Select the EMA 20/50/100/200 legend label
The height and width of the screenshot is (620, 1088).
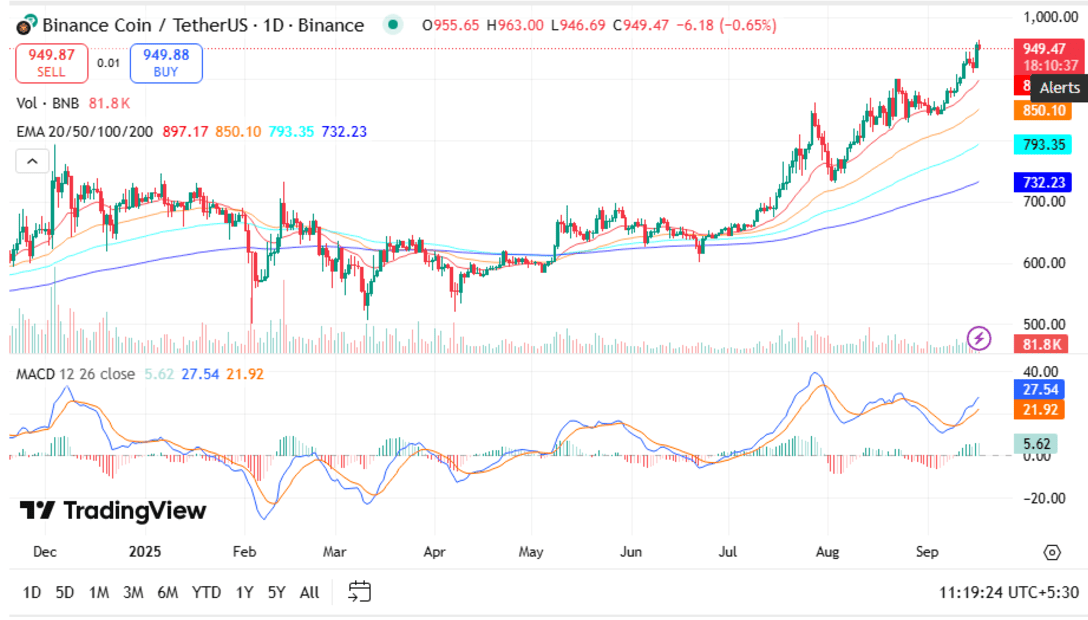[x=85, y=132]
